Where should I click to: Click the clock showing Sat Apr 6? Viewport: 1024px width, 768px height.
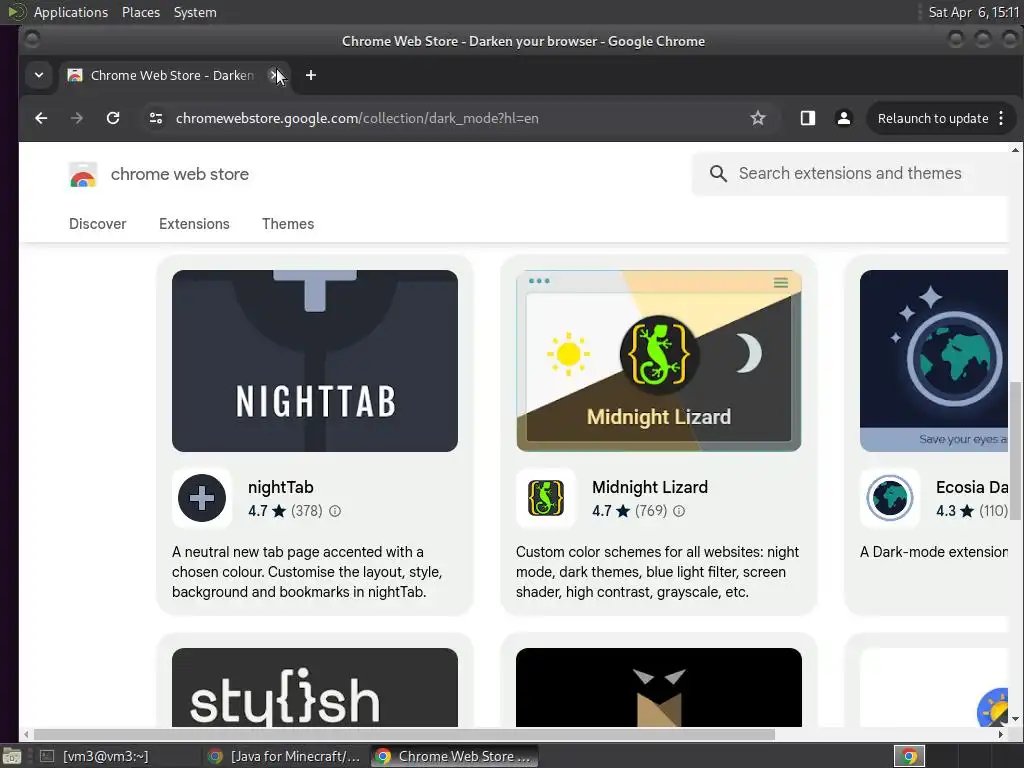point(974,12)
